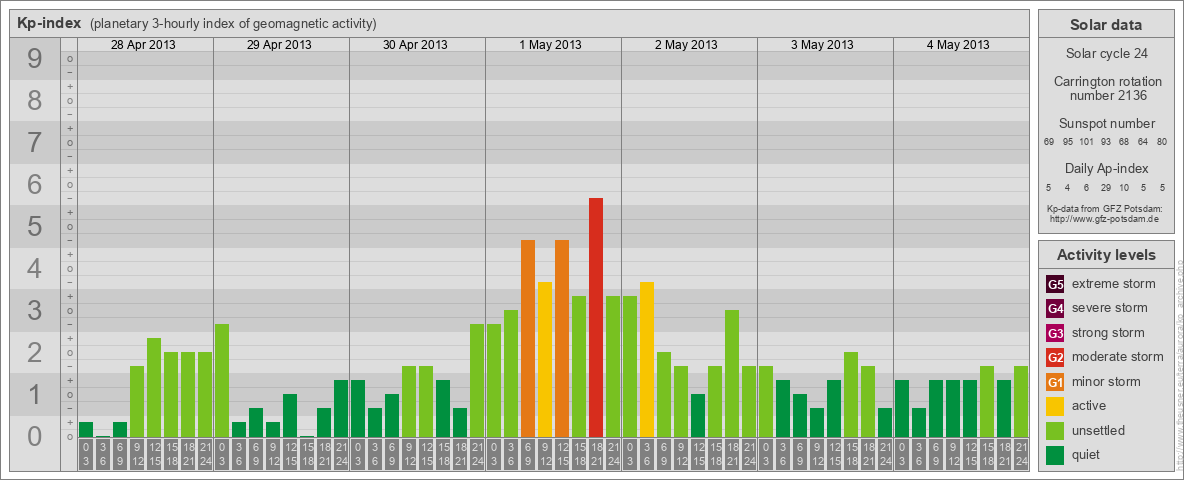Click sunspot number value 101
Screen dimensions: 1184x480
pyautogui.click(x=1087, y=141)
